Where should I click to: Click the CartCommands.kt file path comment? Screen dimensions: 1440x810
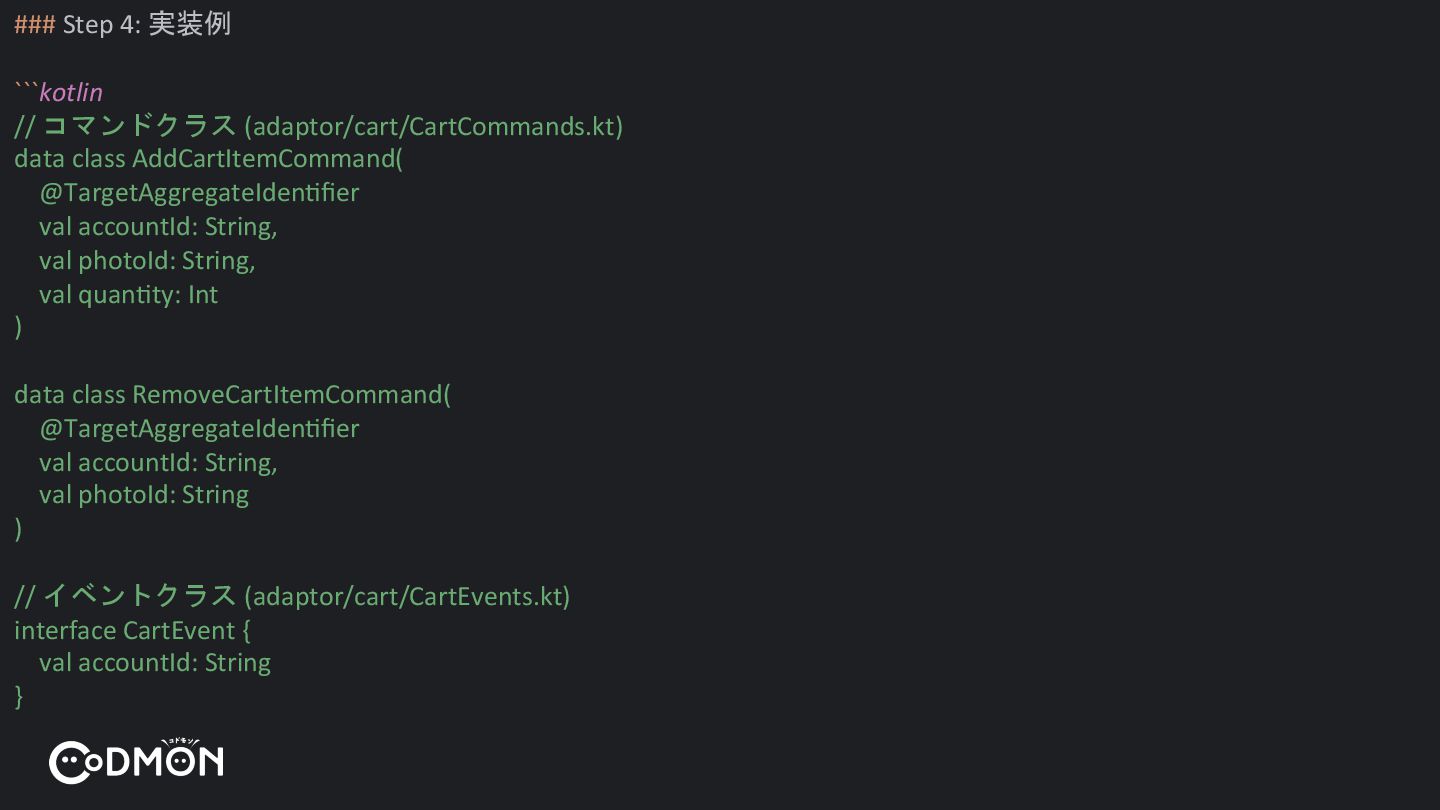coord(318,126)
